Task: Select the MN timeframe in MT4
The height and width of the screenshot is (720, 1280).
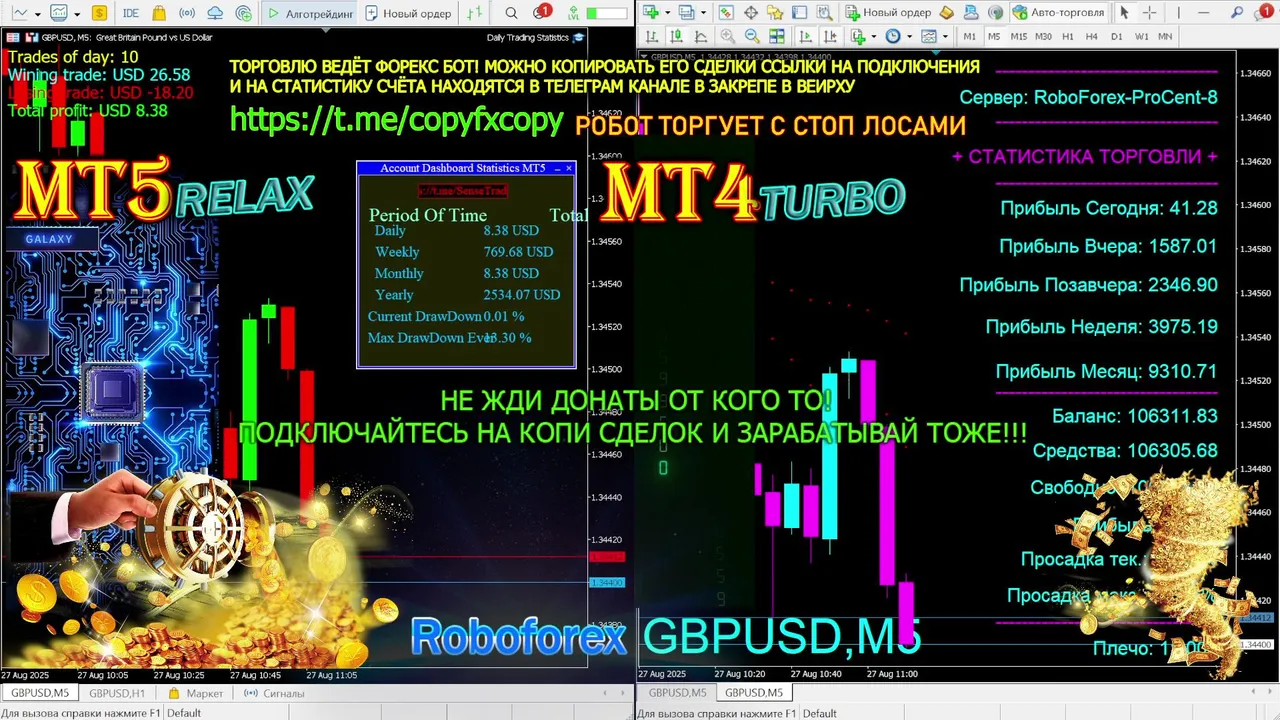Action: pos(1165,36)
